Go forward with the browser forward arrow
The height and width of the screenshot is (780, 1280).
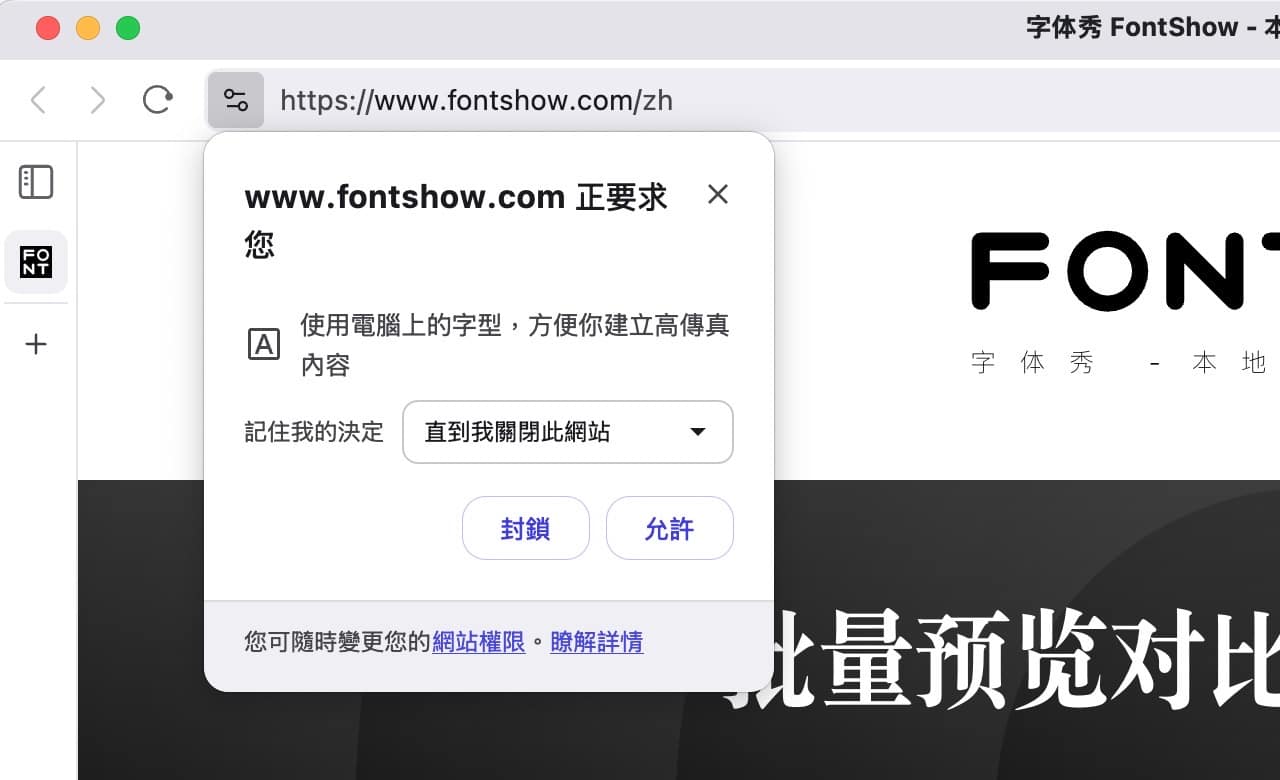coord(97,100)
